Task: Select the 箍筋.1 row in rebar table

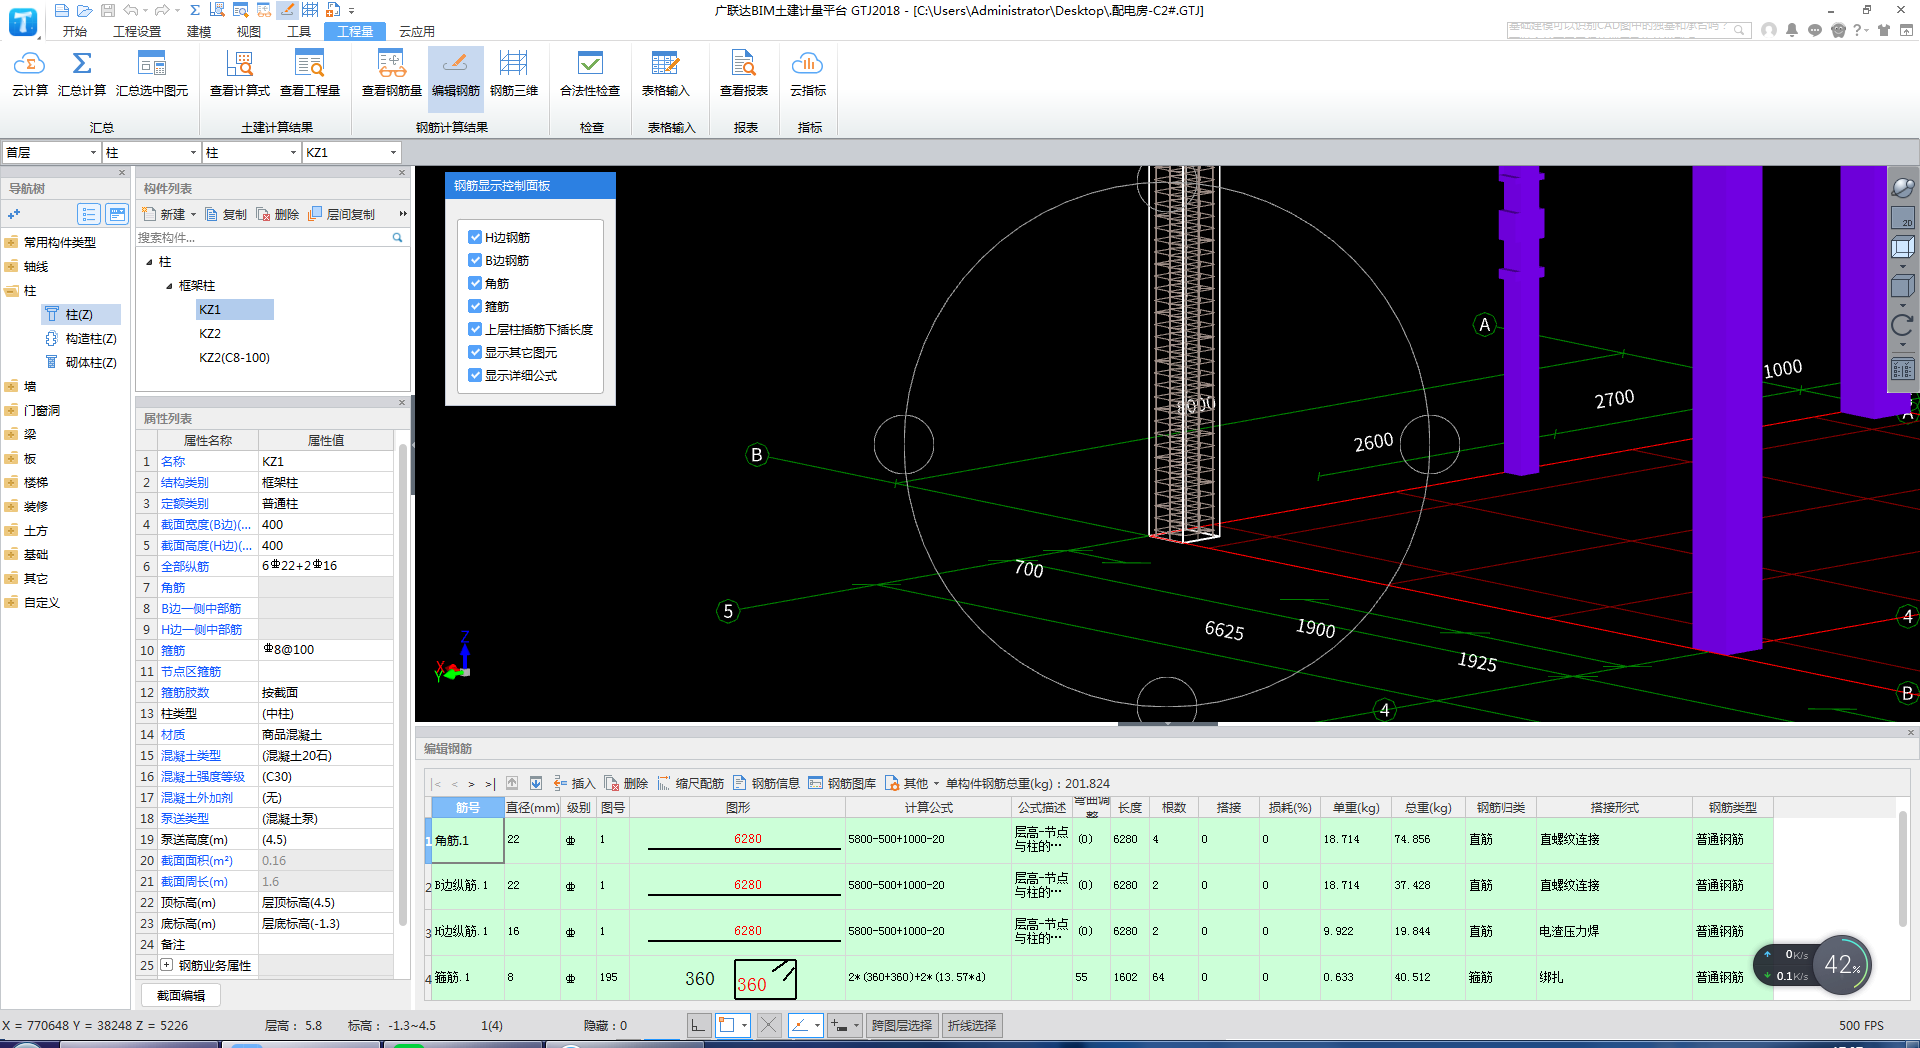Action: [1099, 977]
